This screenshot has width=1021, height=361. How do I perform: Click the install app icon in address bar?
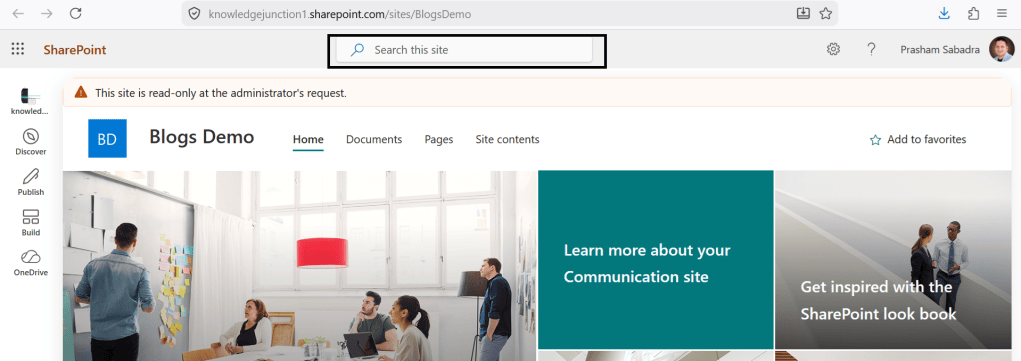(x=803, y=14)
